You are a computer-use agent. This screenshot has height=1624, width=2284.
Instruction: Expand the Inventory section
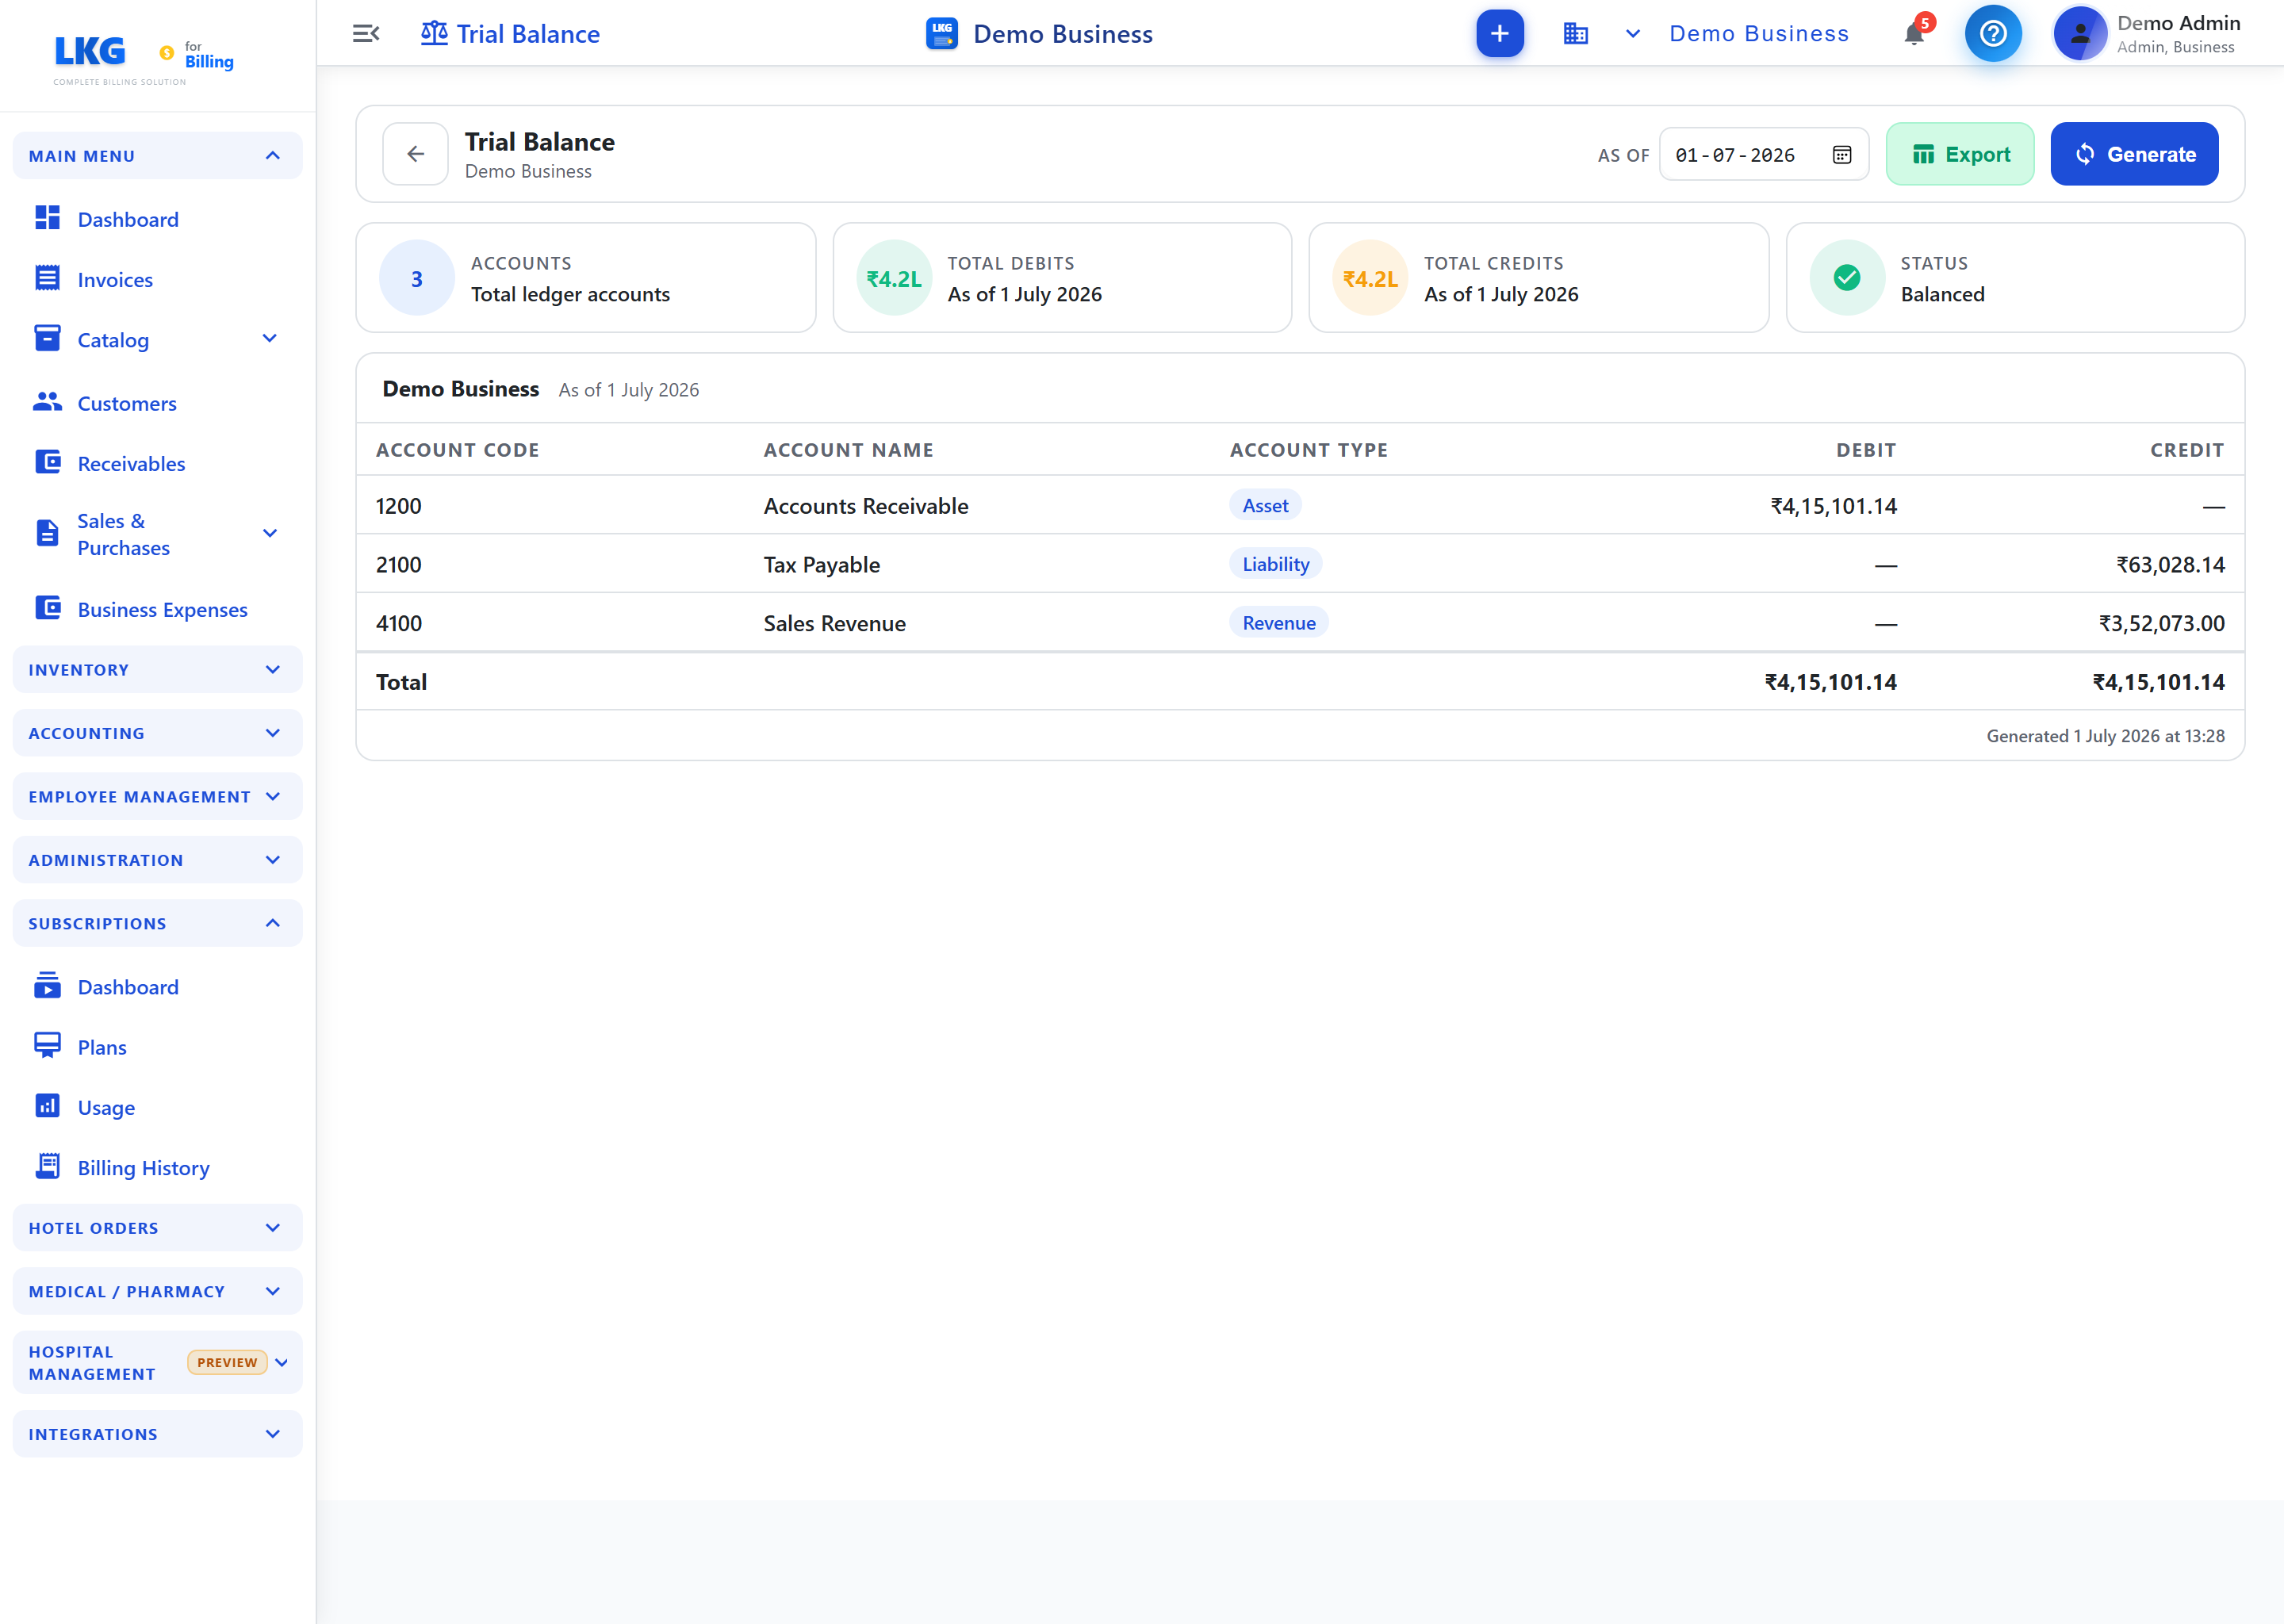click(x=157, y=670)
